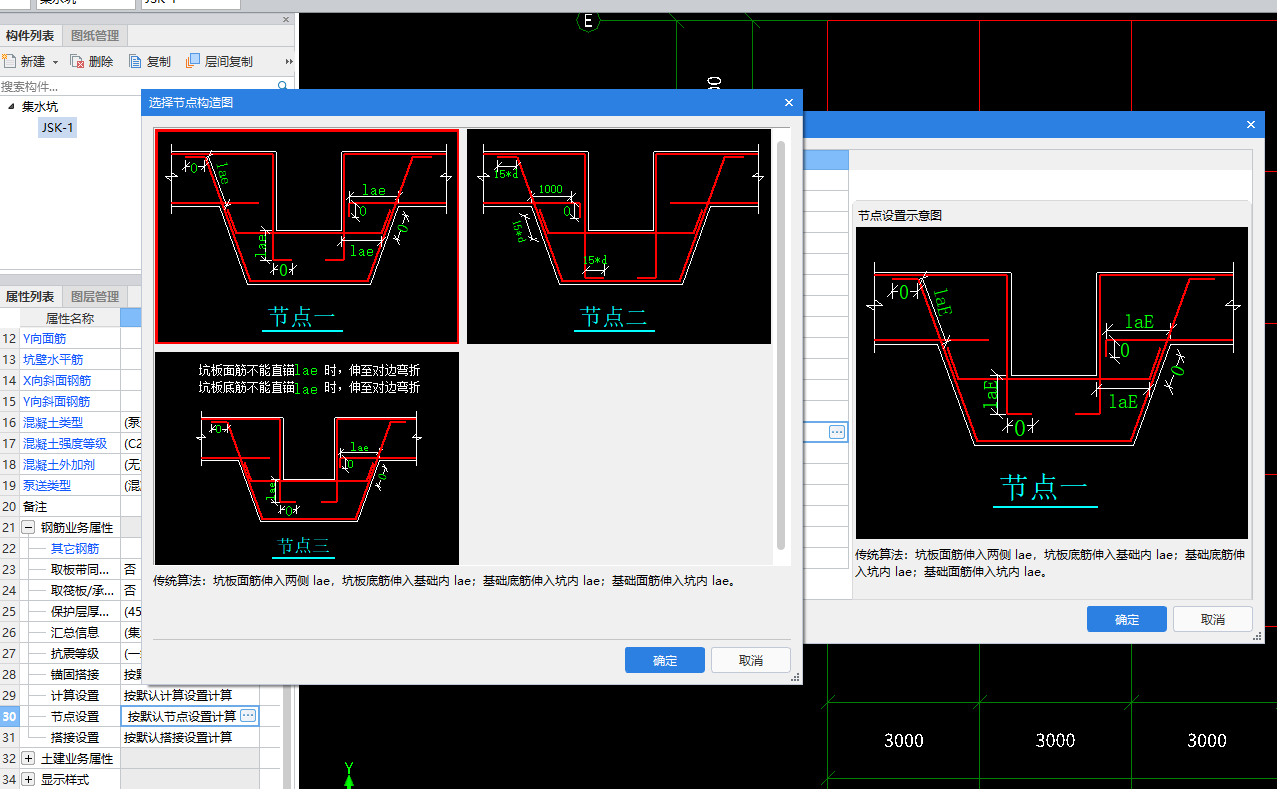Image resolution: width=1277 pixels, height=789 pixels.
Task: Open the 新建 dropdown arrow
Action: (55, 62)
